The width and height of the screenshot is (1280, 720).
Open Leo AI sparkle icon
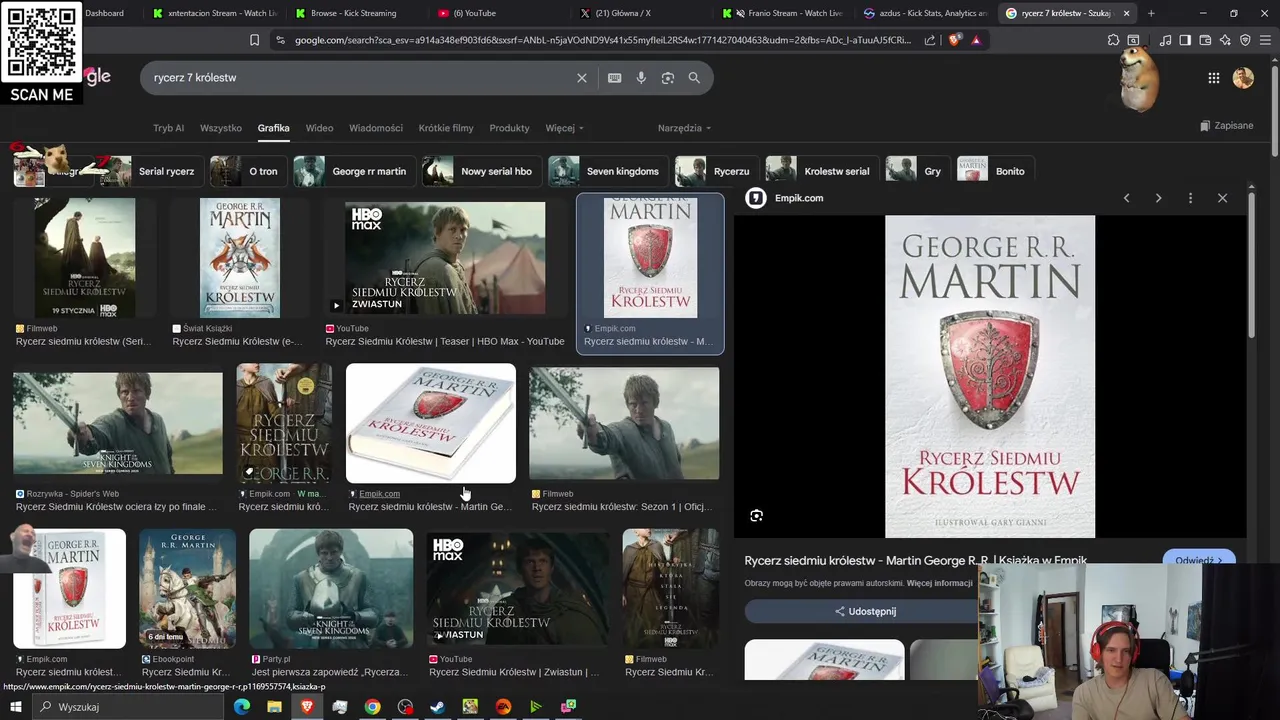[1225, 40]
